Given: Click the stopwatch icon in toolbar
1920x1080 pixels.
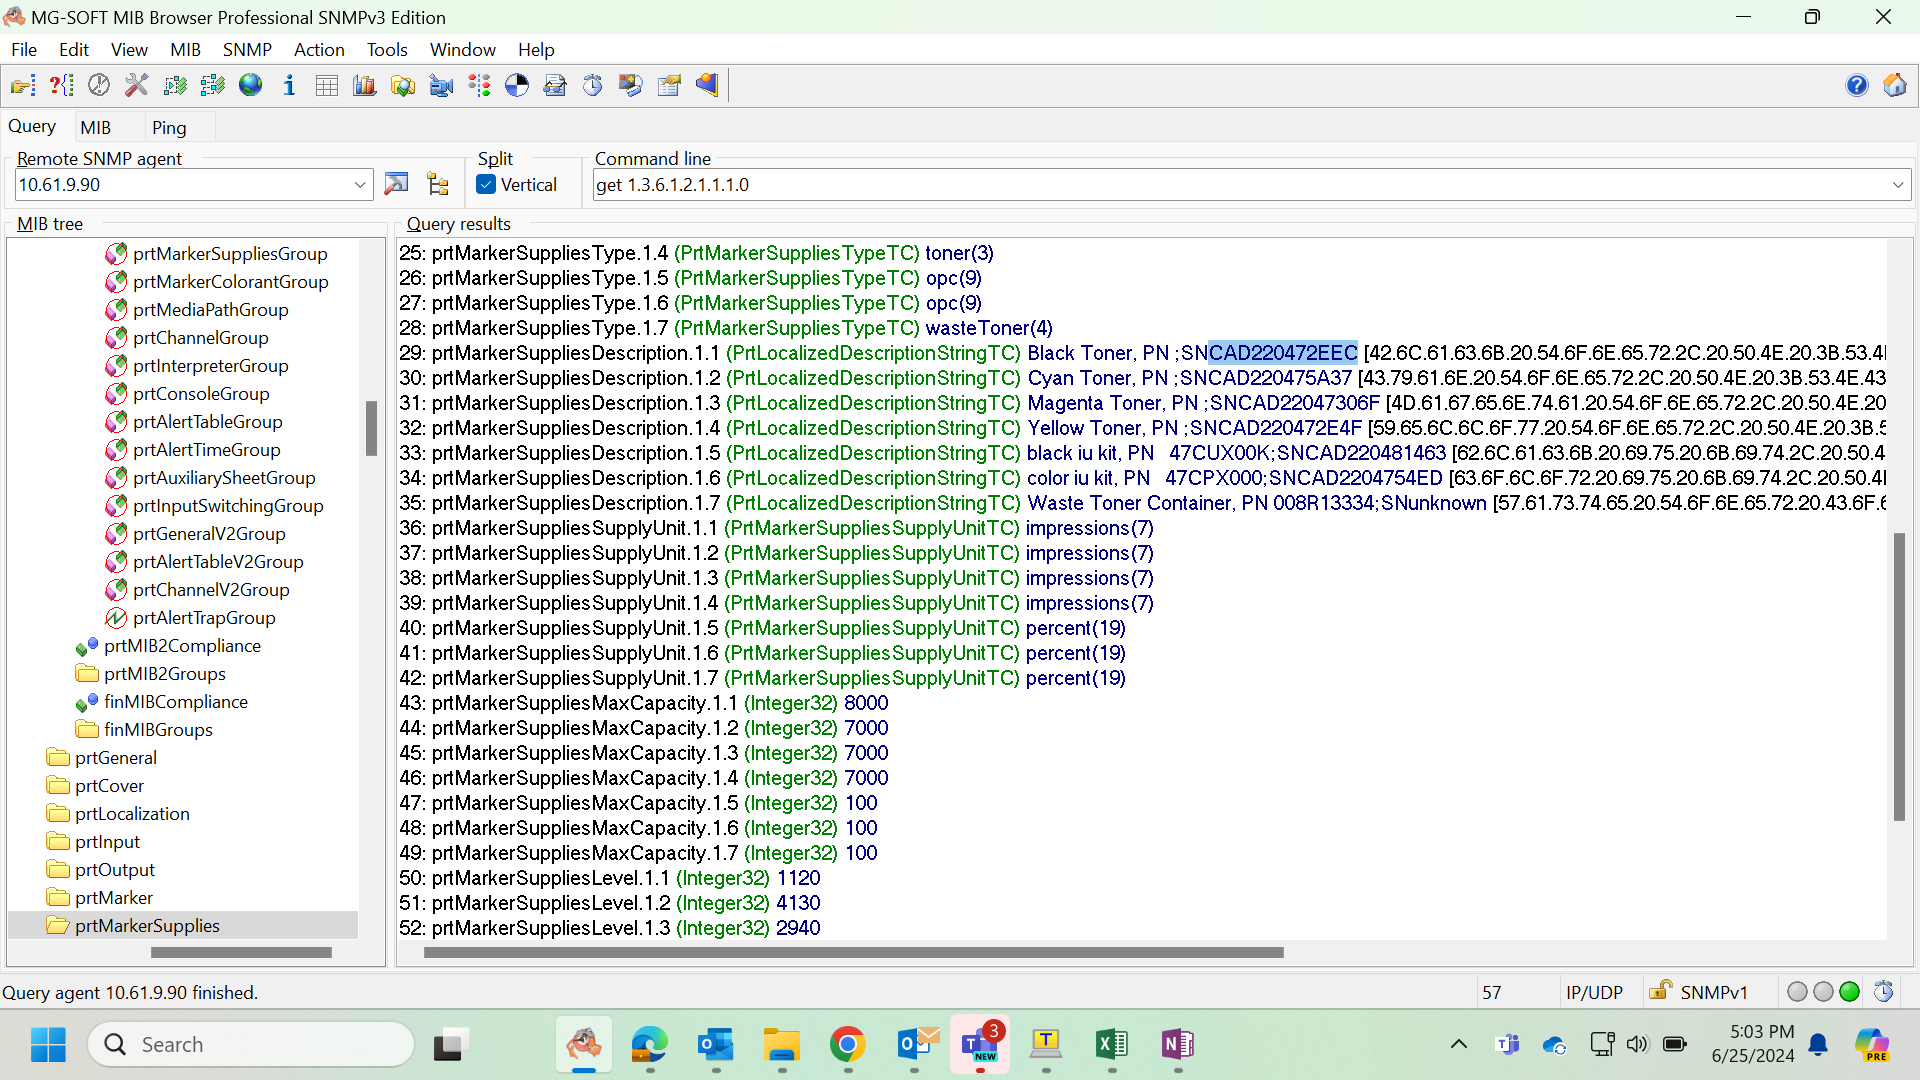Looking at the screenshot, I should (x=593, y=86).
